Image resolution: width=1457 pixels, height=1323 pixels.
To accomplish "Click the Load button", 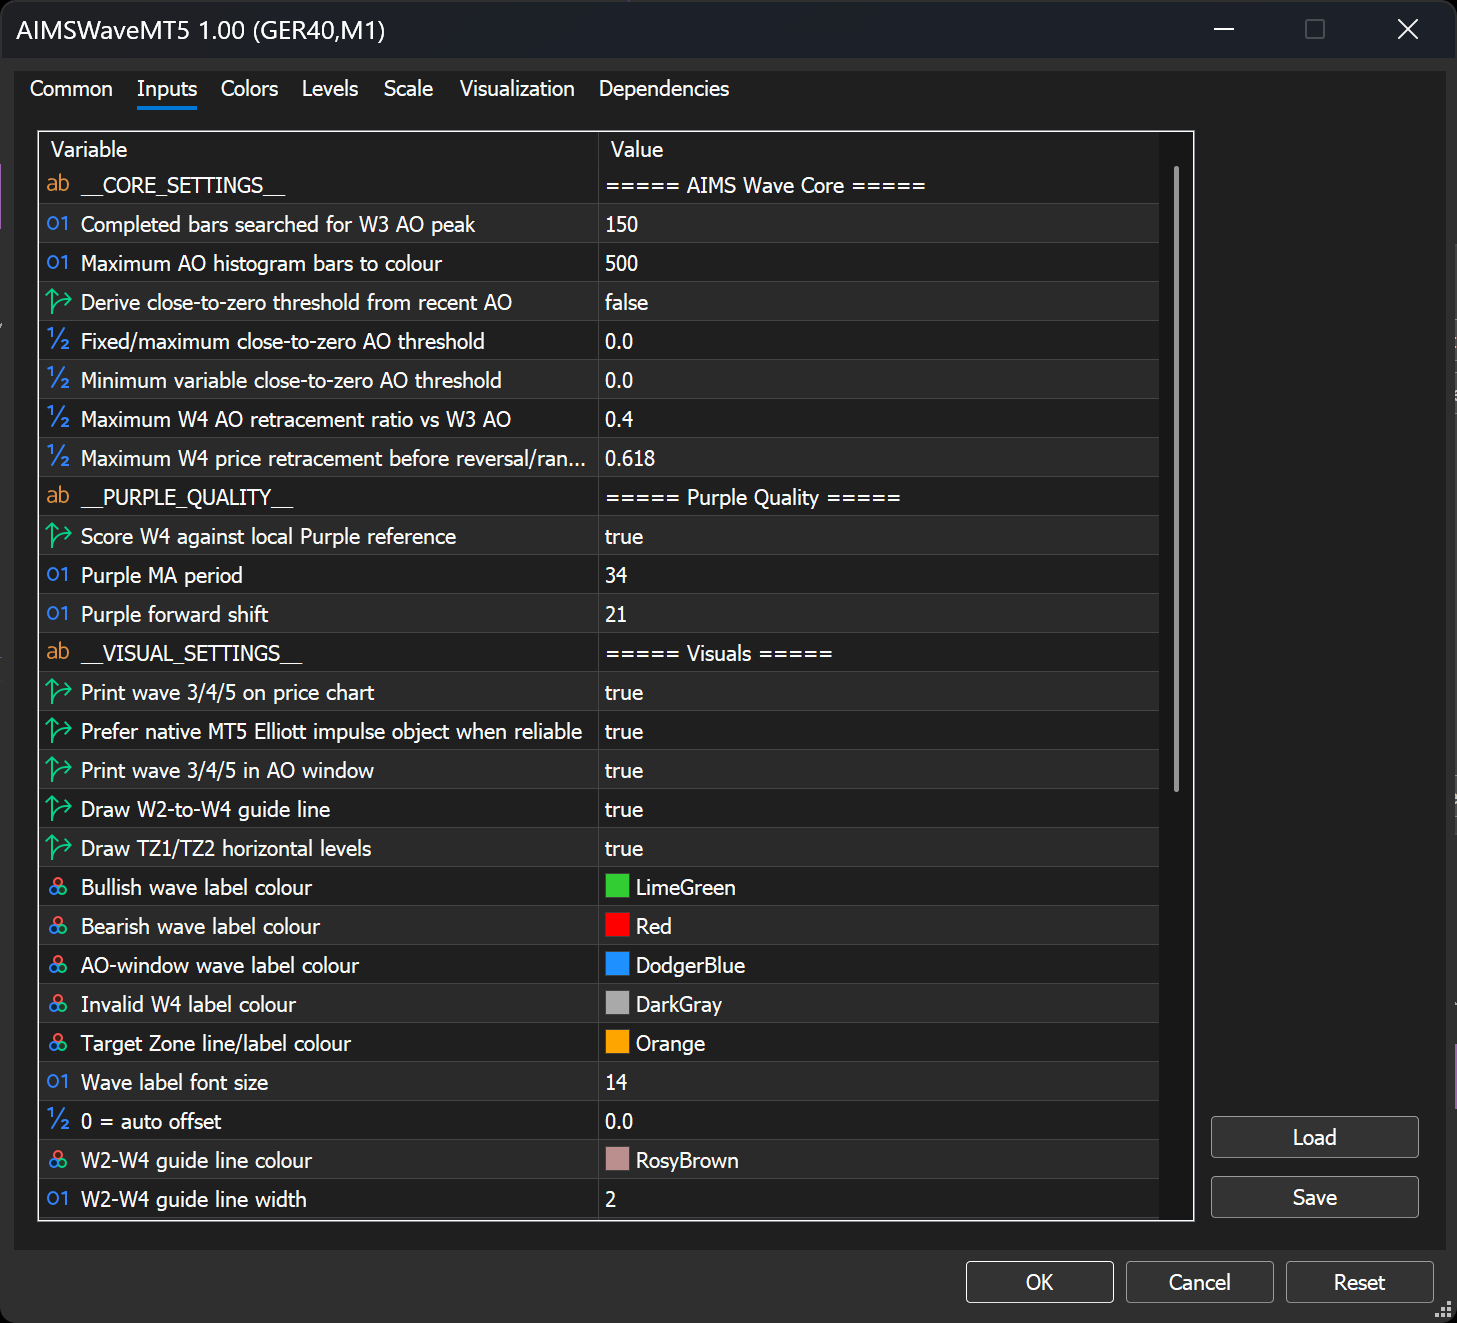I will pos(1315,1137).
